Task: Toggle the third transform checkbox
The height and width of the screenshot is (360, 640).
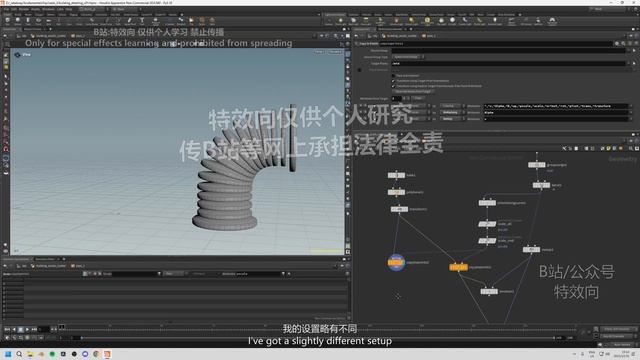Action: [393, 86]
